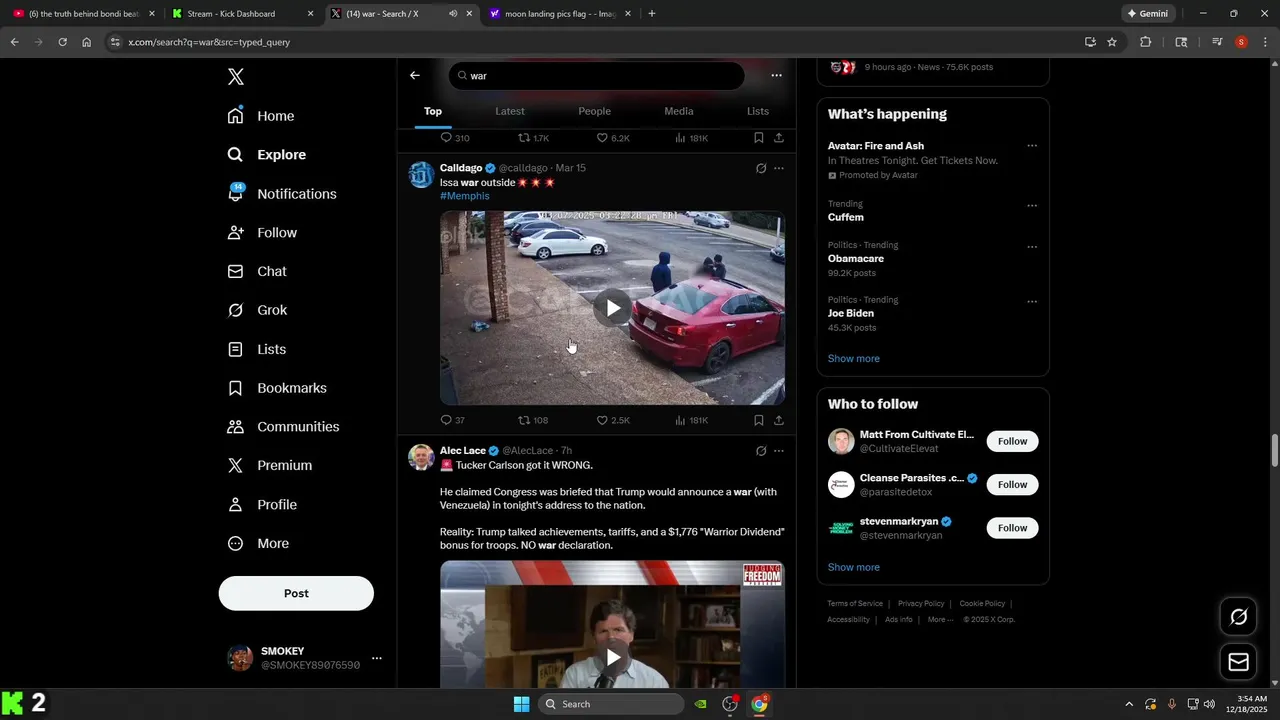
Task: Follow stevenmarkryan account
Action: (1012, 528)
